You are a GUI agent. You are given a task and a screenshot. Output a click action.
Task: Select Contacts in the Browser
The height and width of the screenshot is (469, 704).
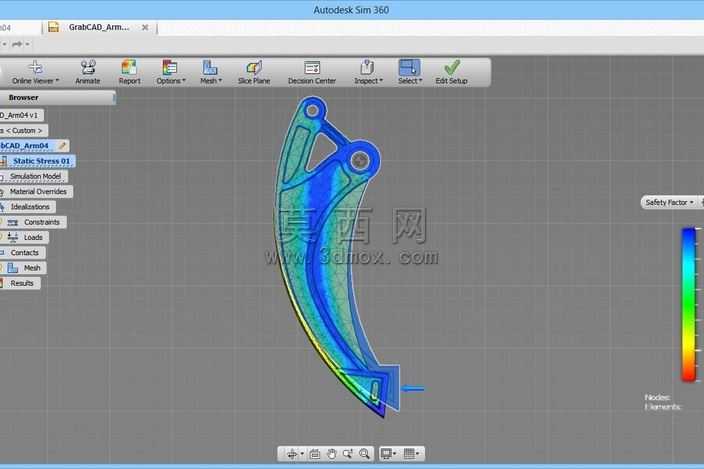(x=25, y=253)
